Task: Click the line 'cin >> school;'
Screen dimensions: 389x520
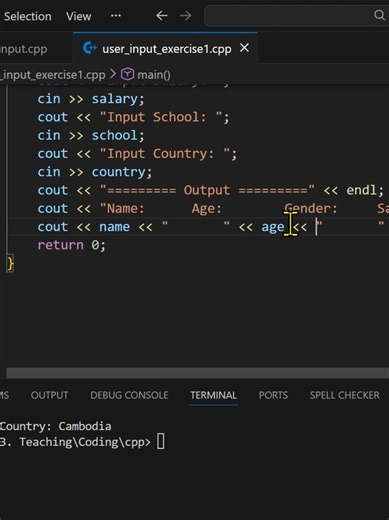Action: [91, 135]
